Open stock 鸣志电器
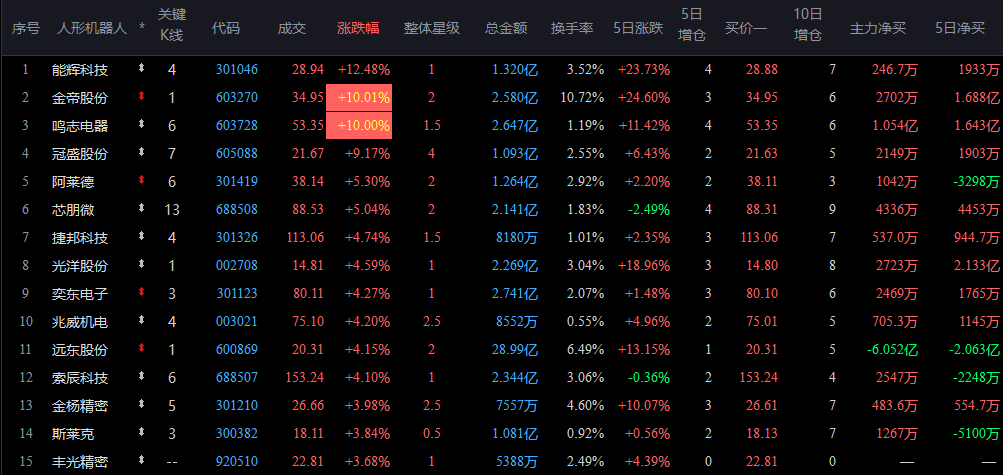 (x=80, y=126)
